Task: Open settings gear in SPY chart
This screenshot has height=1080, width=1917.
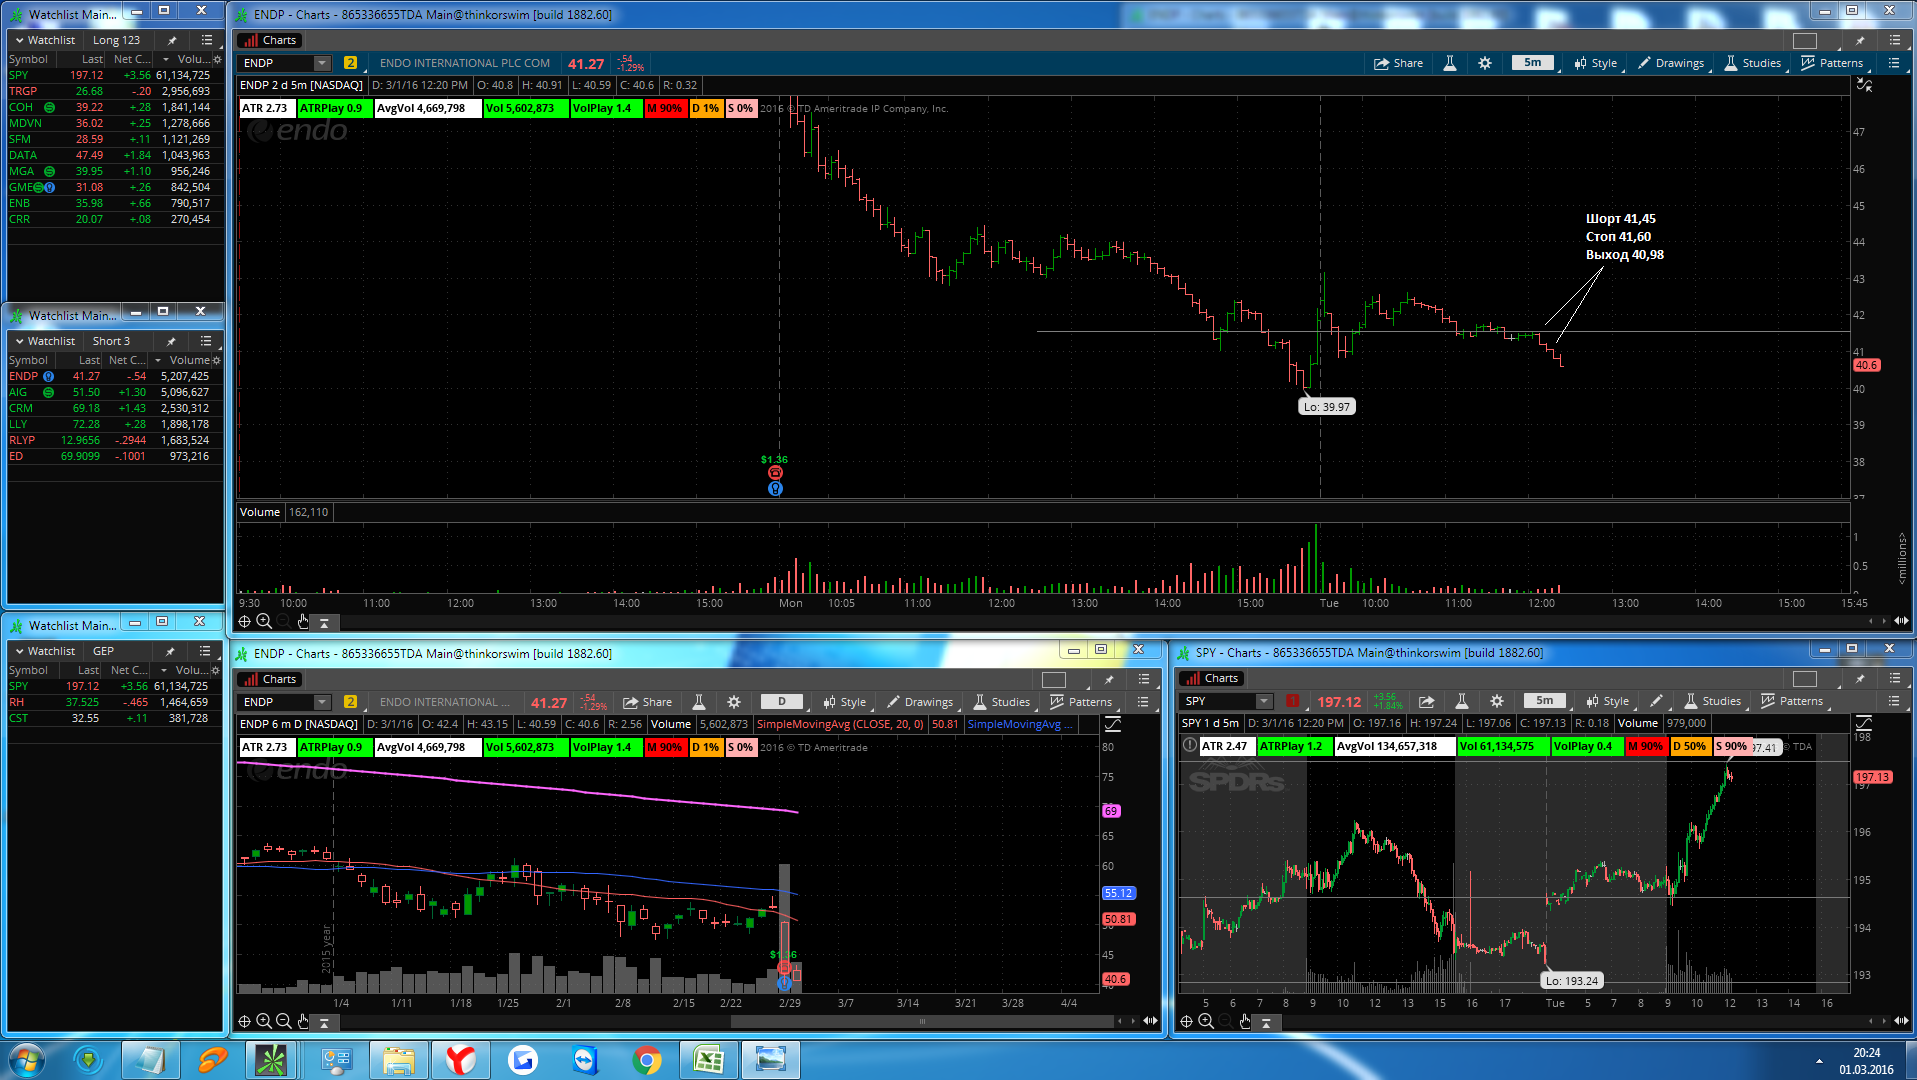Action: pyautogui.click(x=1497, y=701)
